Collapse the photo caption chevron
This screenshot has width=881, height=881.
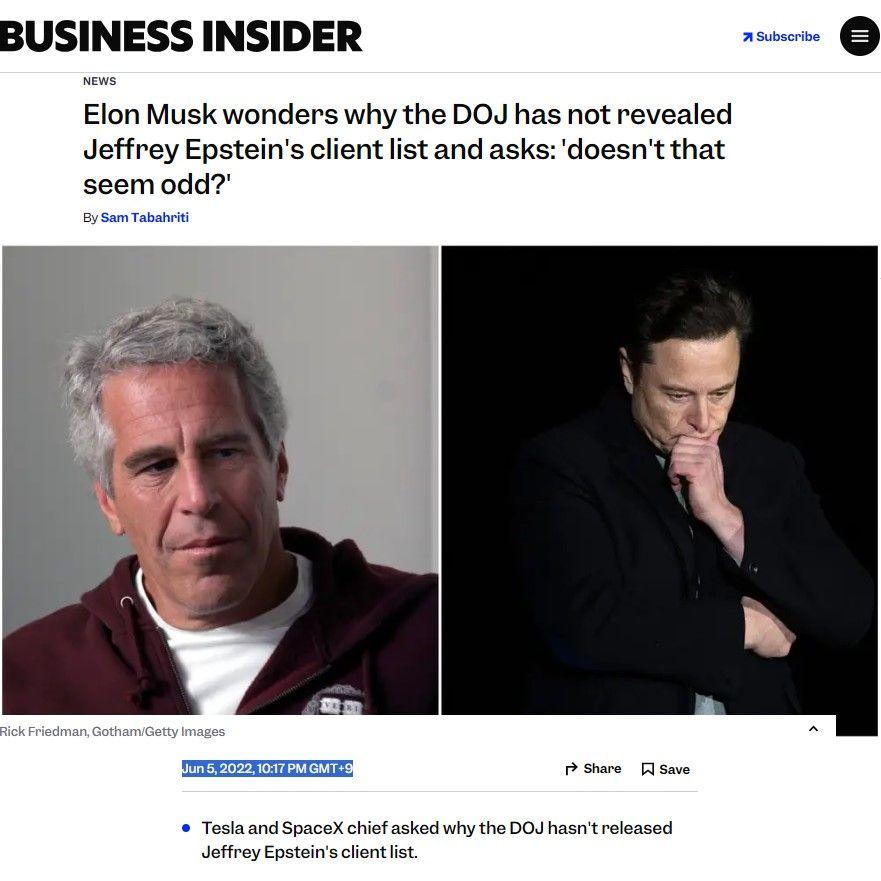click(813, 728)
